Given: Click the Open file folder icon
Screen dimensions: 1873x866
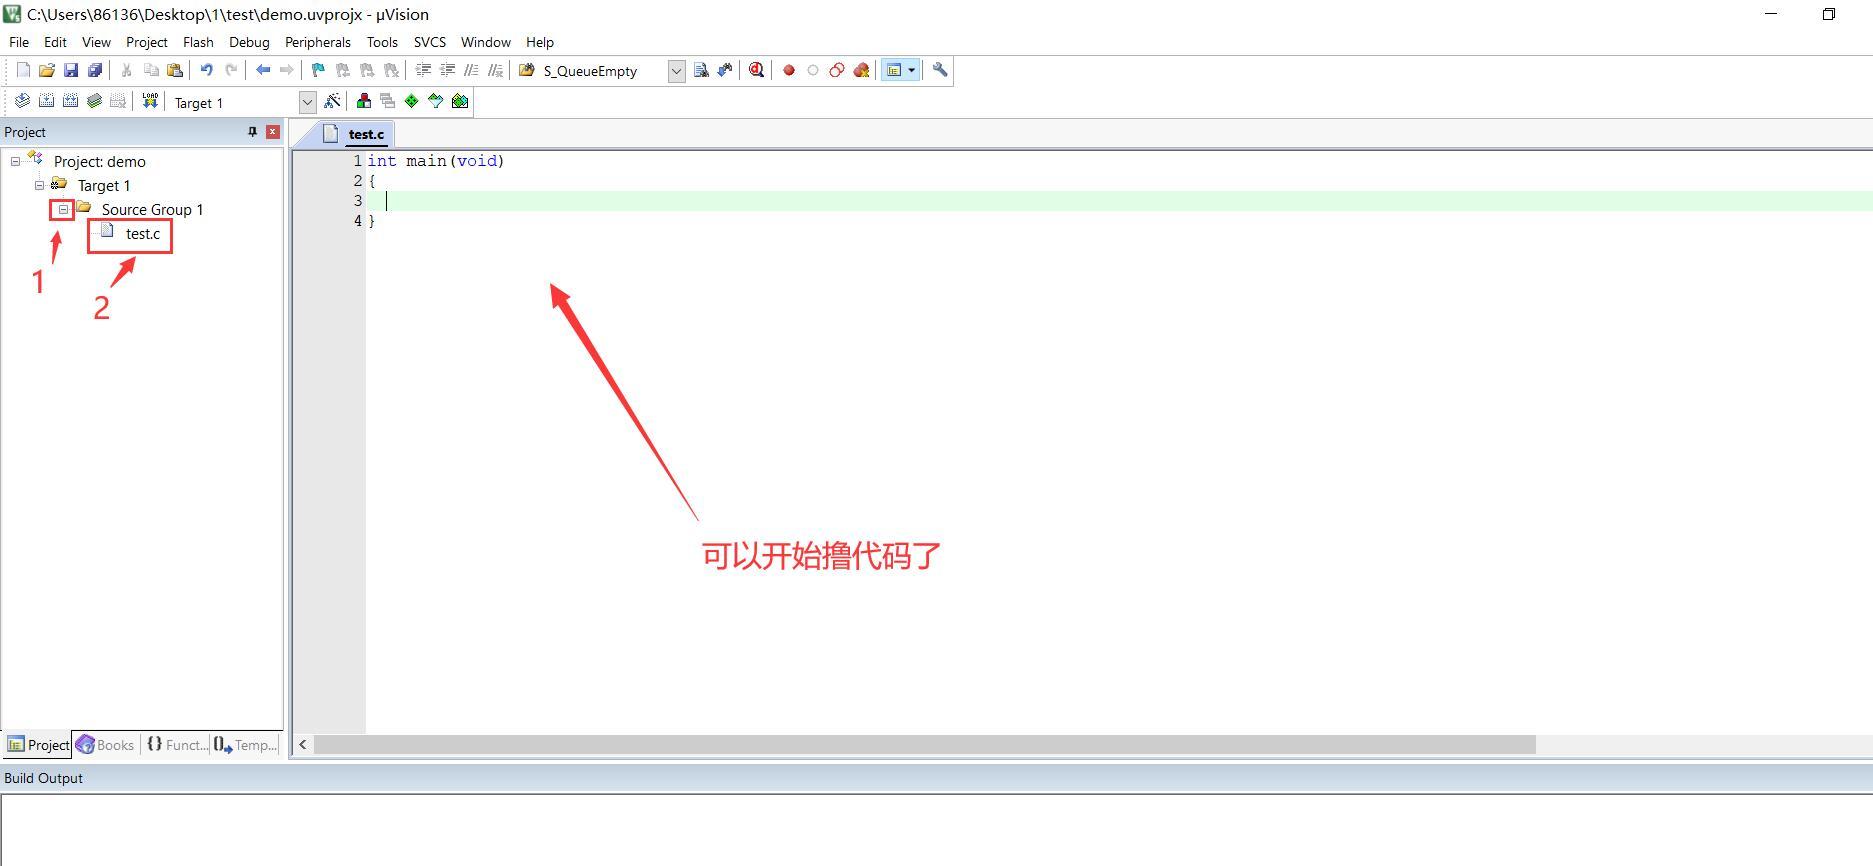Looking at the screenshot, I should (47, 70).
